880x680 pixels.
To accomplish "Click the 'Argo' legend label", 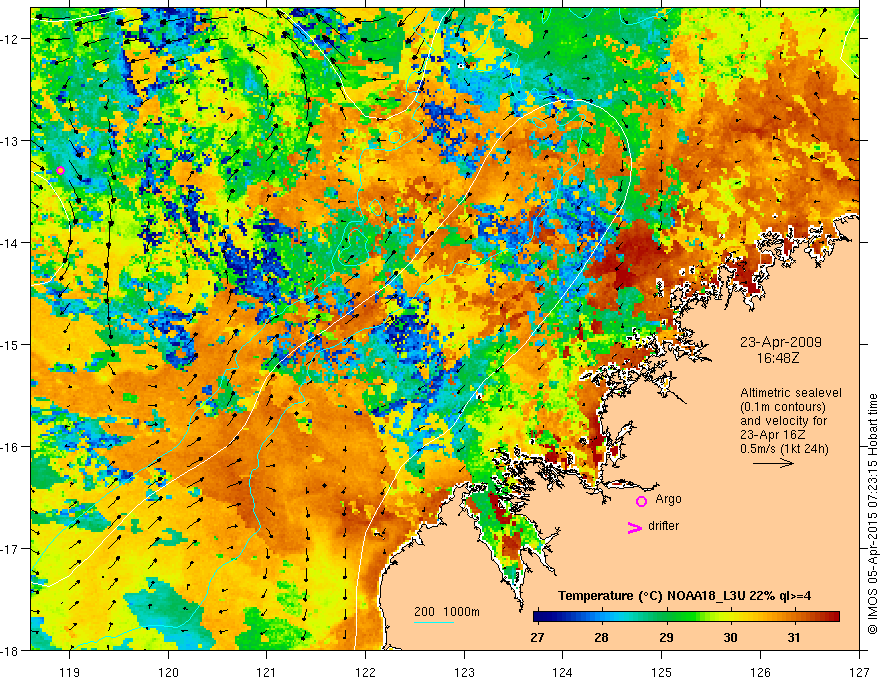I will pyautogui.click(x=668, y=499).
